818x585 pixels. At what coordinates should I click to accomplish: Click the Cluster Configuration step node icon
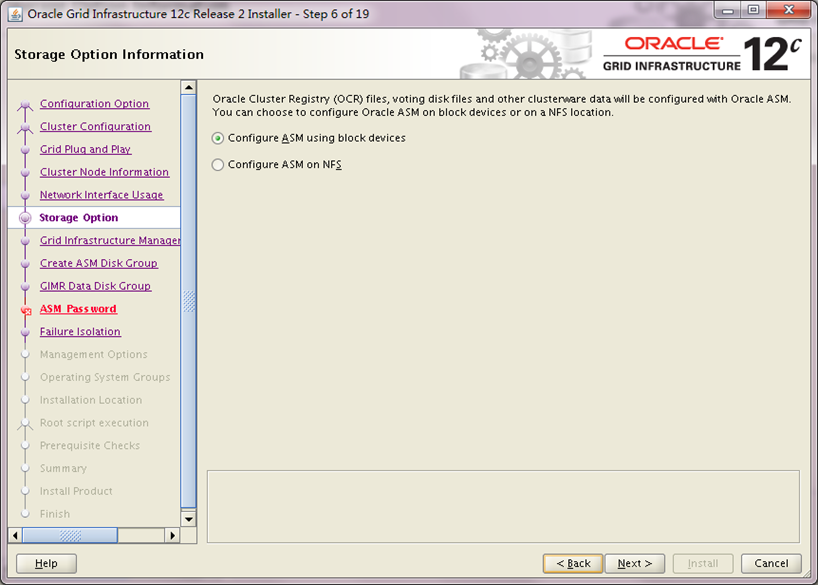[26, 127]
